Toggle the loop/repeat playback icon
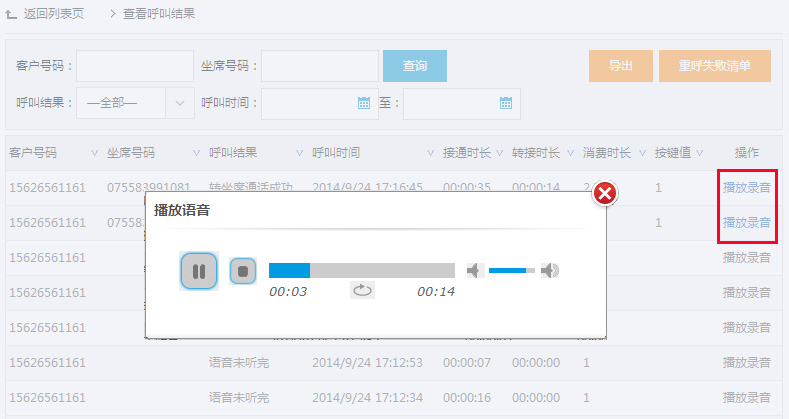This screenshot has width=789, height=419. tap(362, 291)
